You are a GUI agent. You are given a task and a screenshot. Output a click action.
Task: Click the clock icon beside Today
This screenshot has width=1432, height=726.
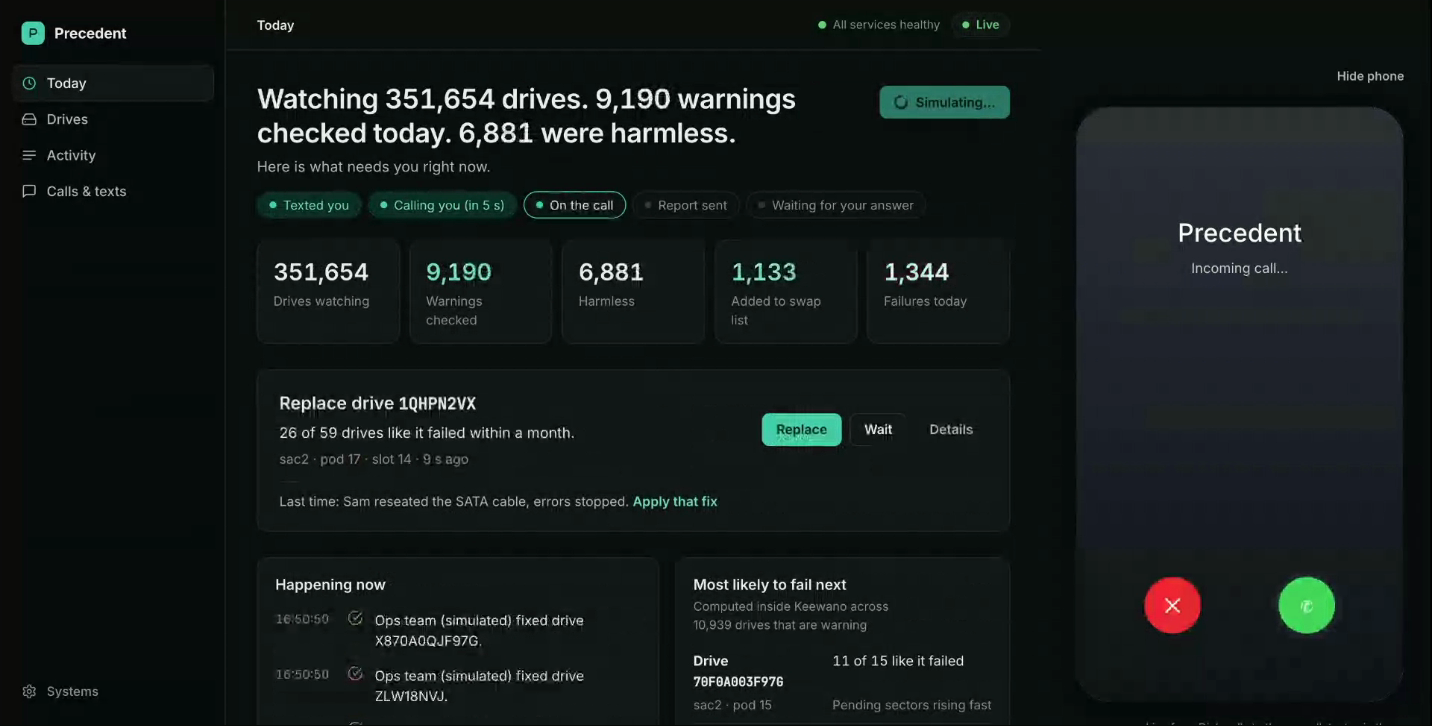[x=29, y=83]
